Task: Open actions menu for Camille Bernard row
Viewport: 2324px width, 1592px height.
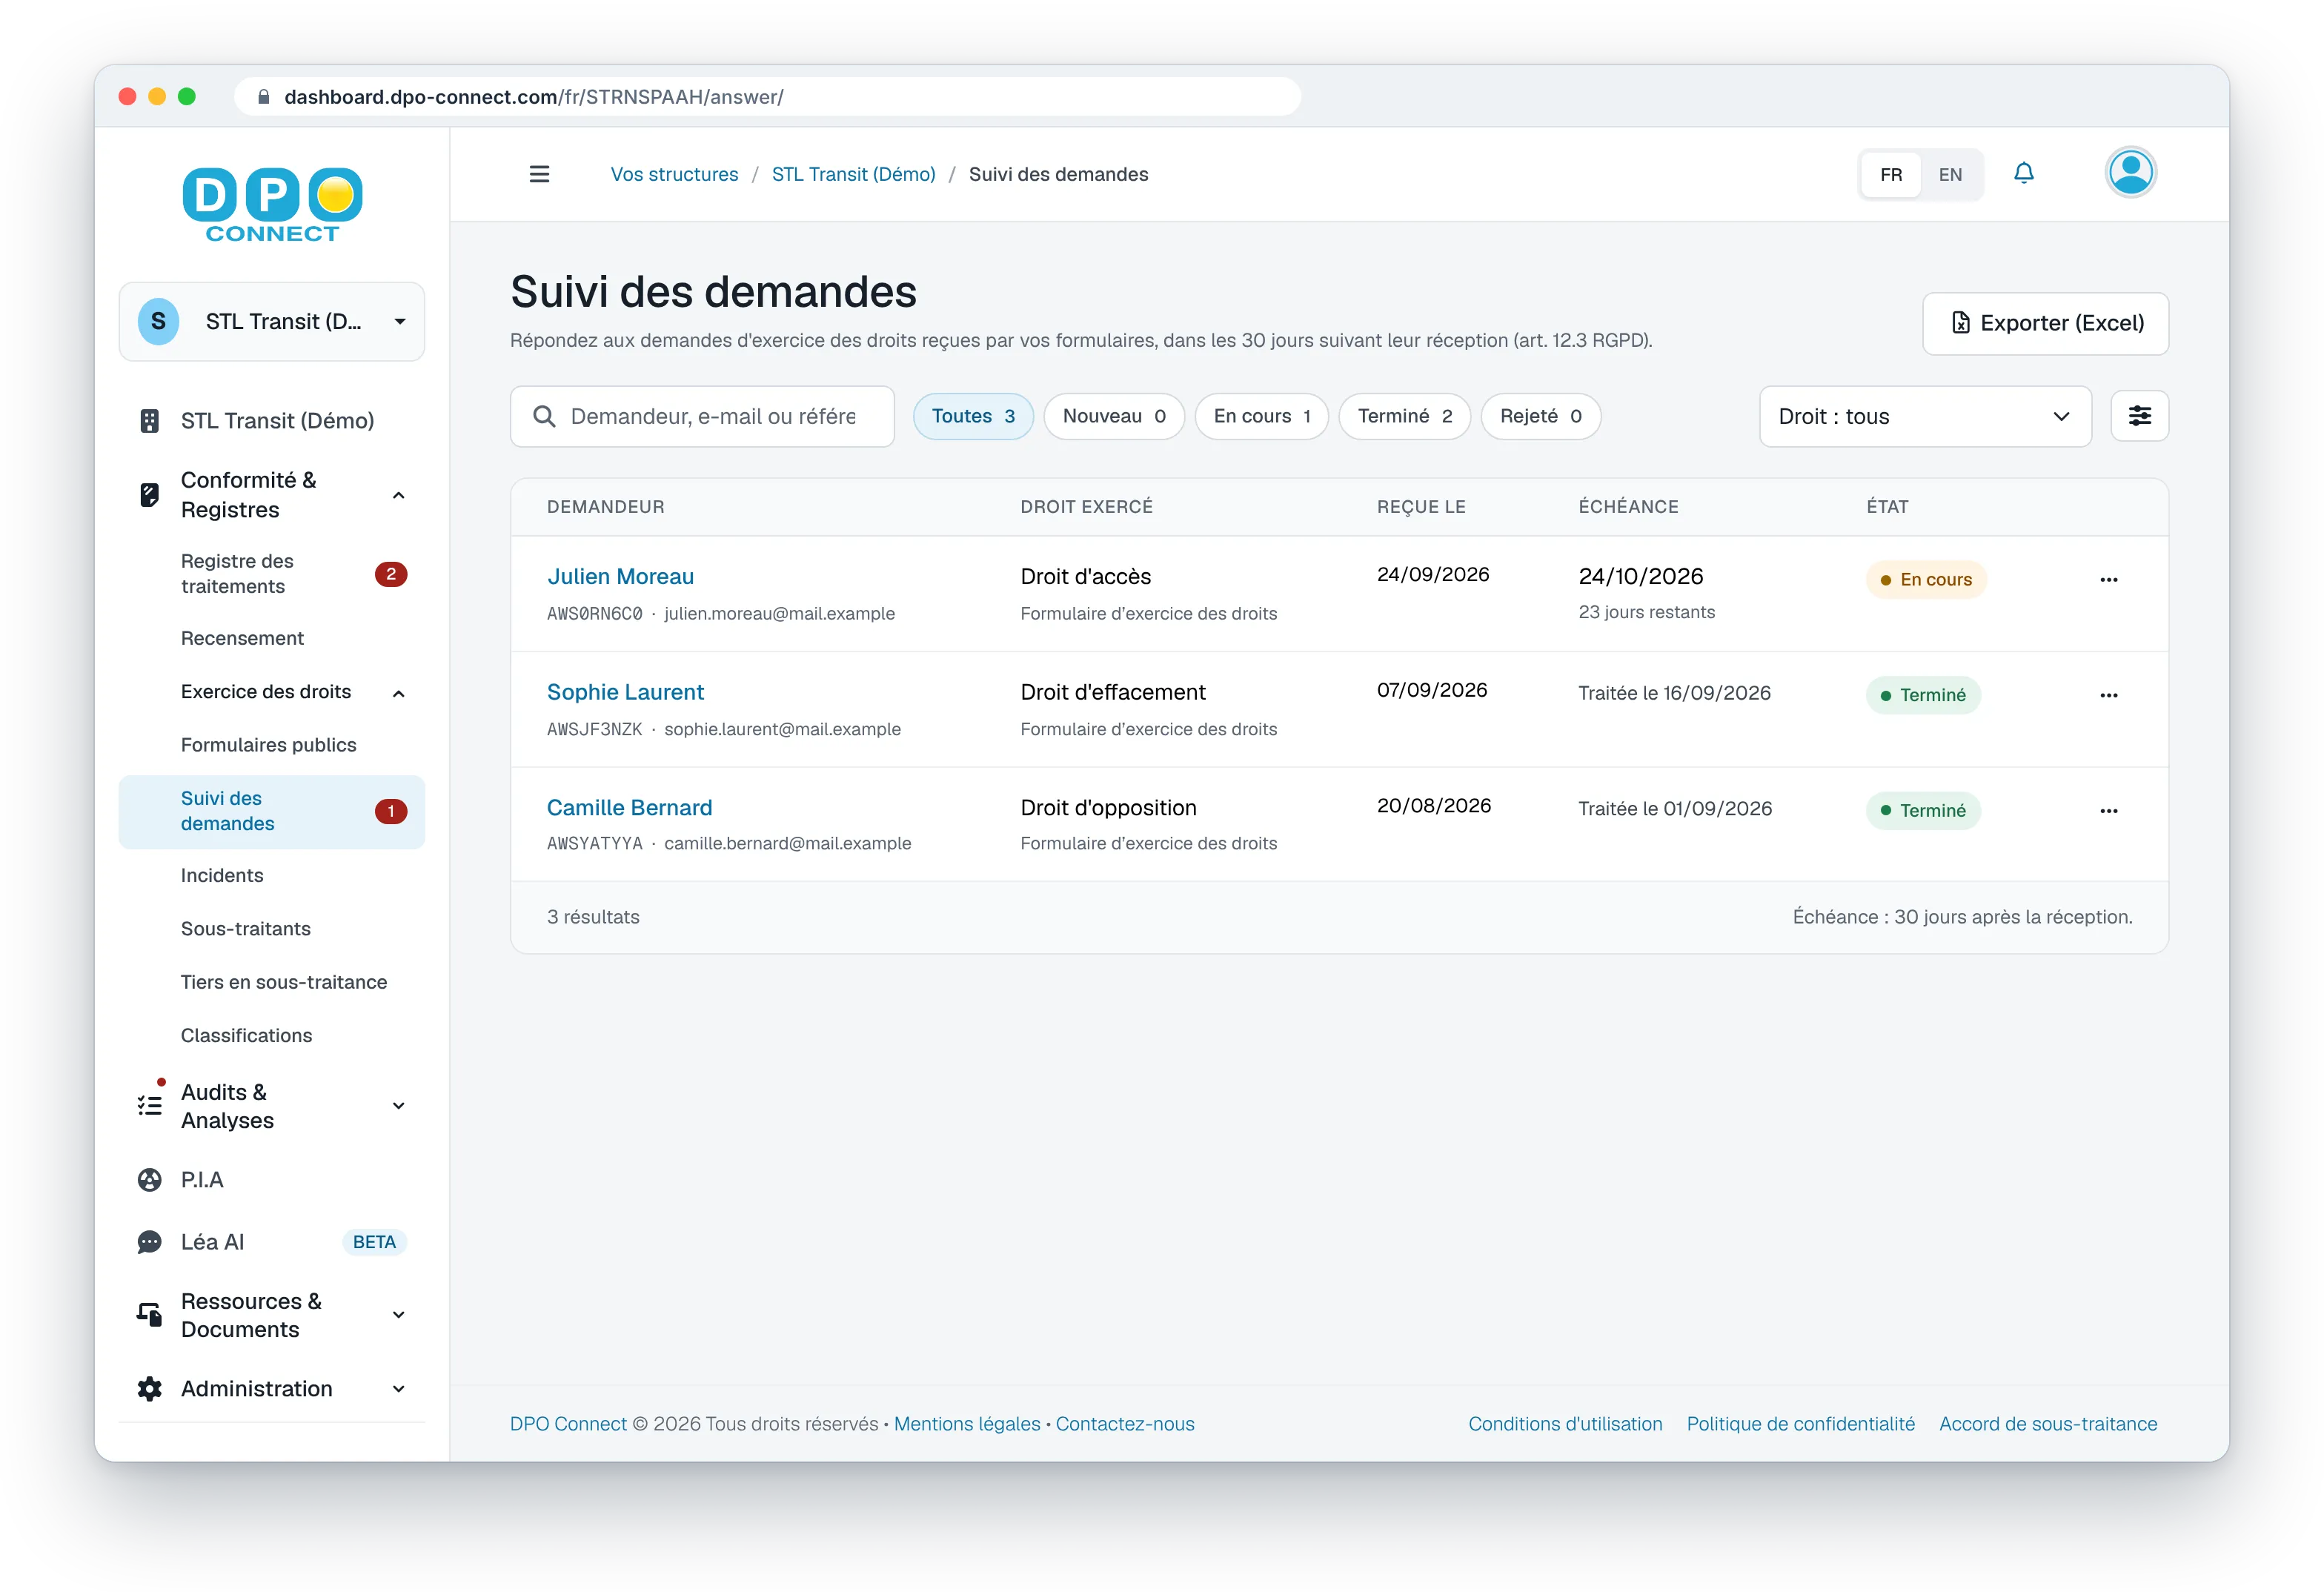Action: (2108, 811)
